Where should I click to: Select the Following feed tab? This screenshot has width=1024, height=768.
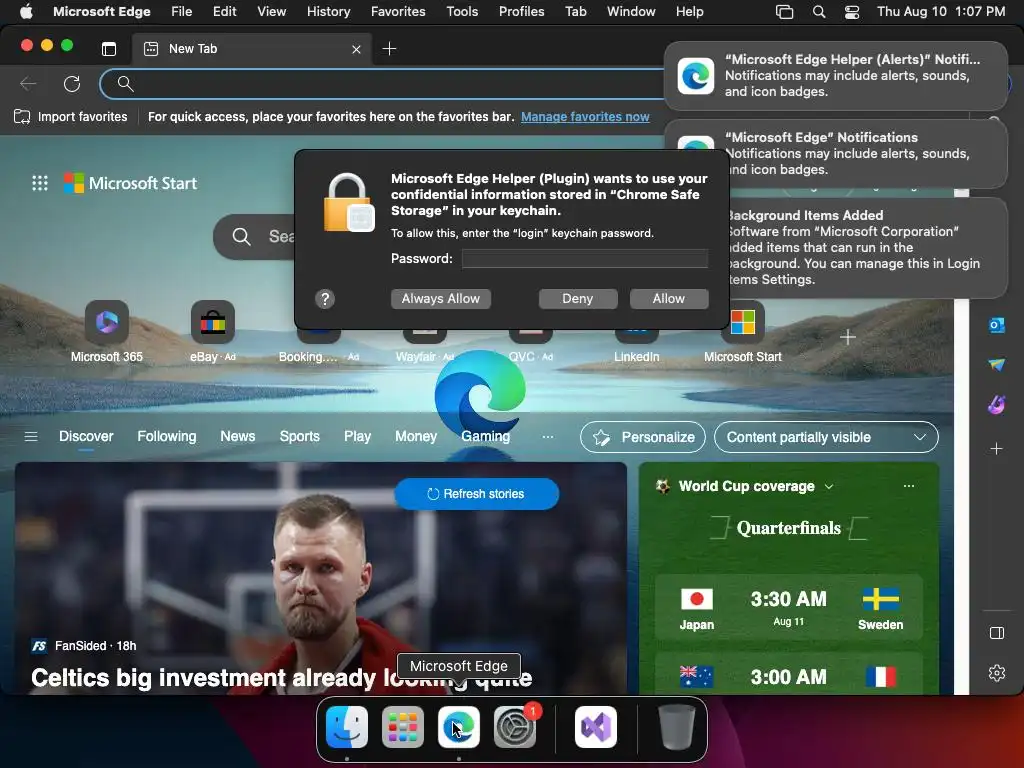[x=167, y=436]
